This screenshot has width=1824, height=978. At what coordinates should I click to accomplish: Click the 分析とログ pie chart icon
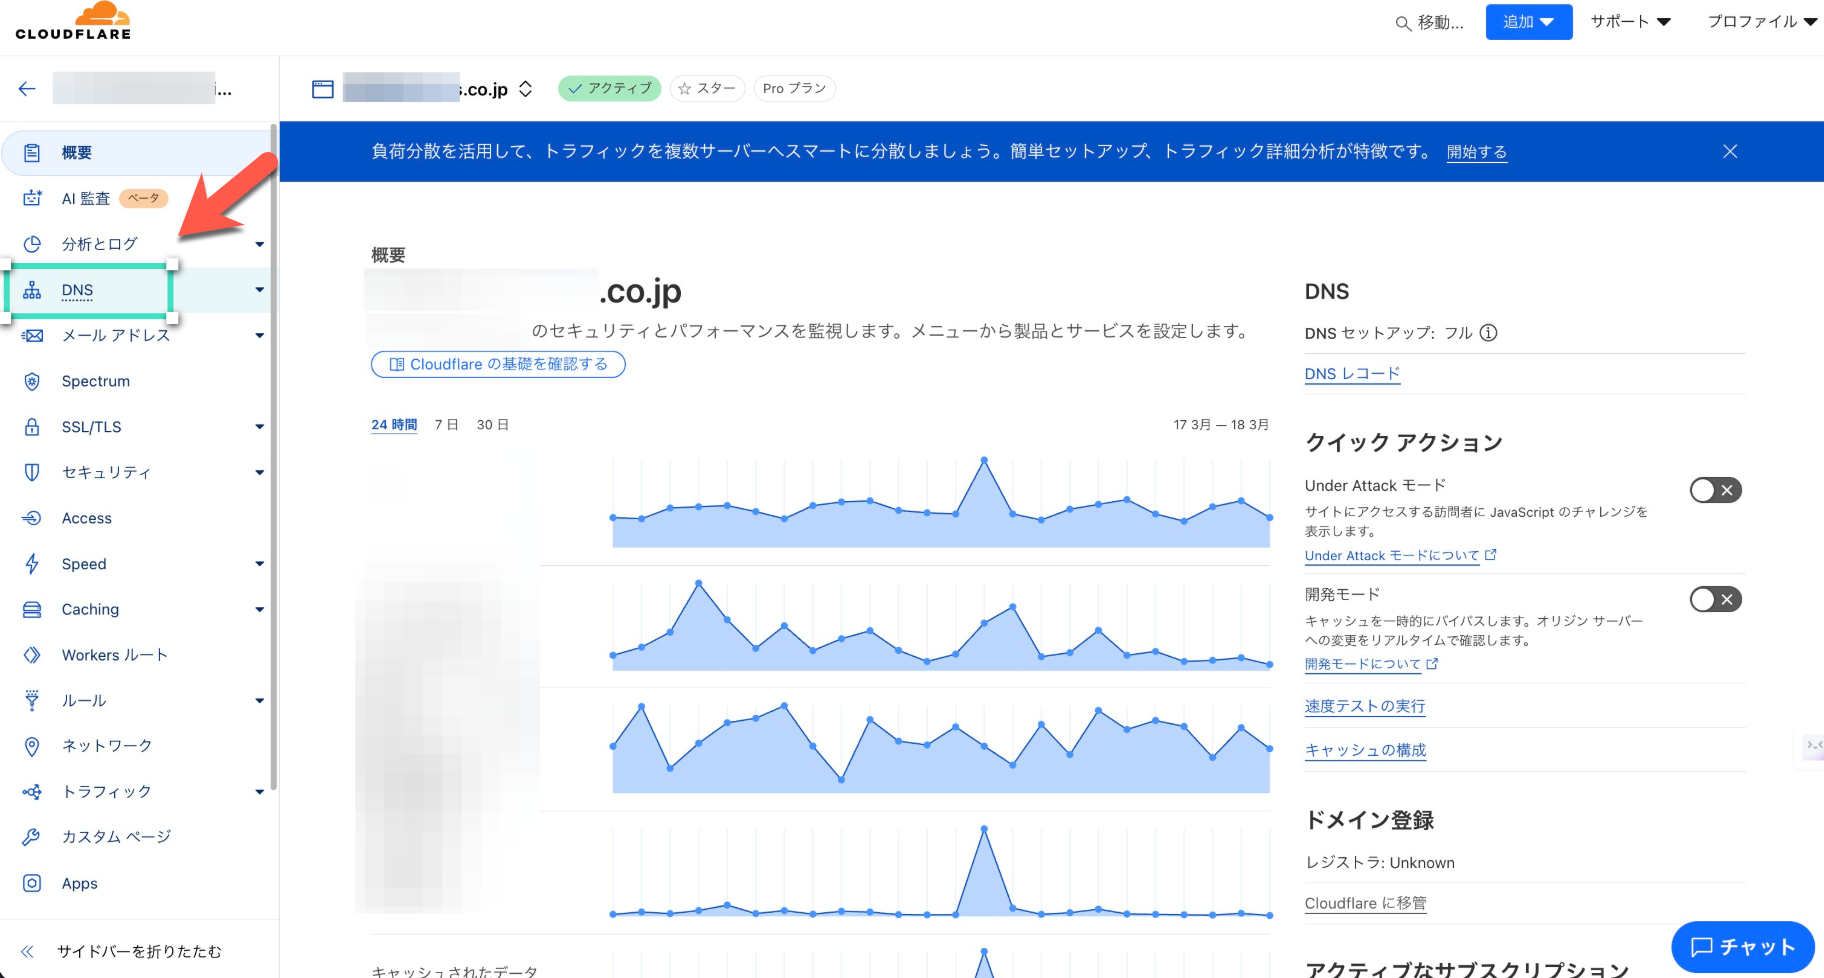[x=32, y=244]
